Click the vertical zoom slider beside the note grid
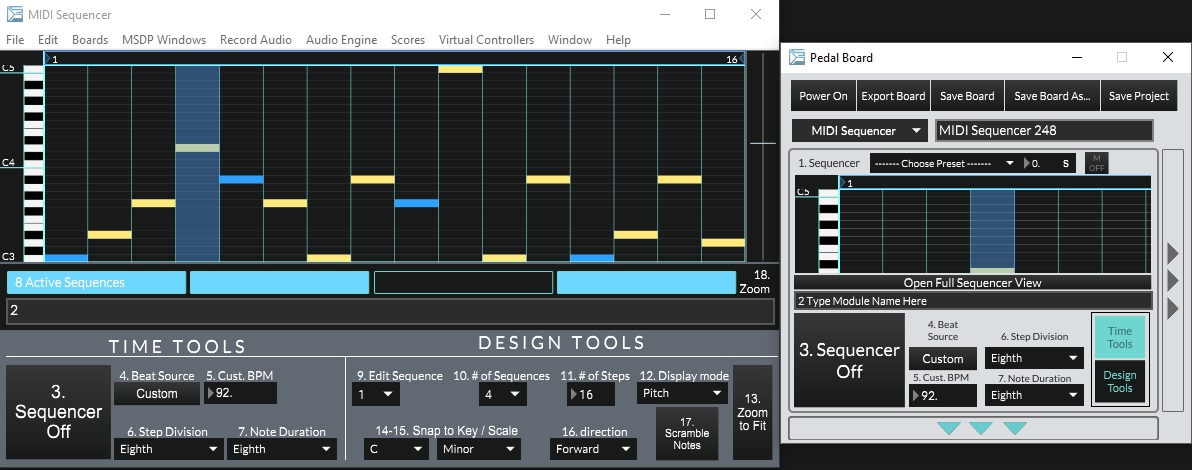The width and height of the screenshot is (1192, 470). point(762,144)
